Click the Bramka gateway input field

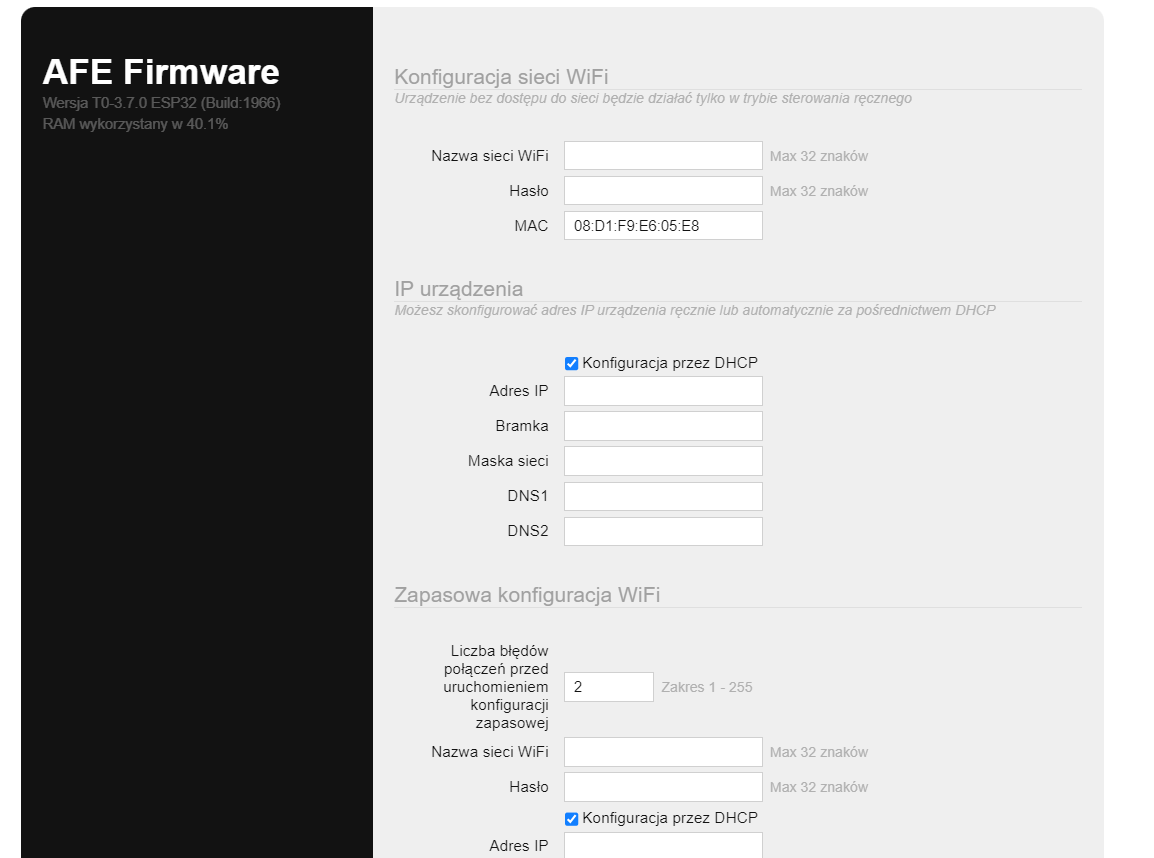tap(663, 426)
